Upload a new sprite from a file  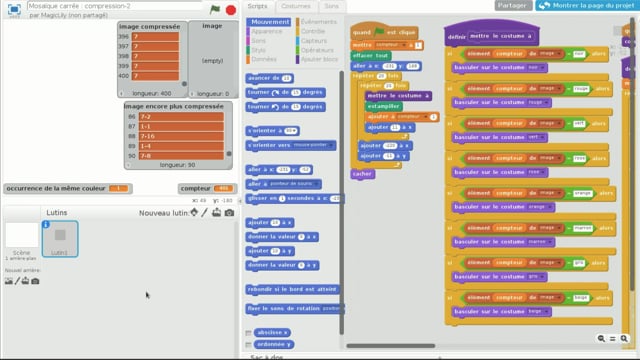click(x=217, y=212)
